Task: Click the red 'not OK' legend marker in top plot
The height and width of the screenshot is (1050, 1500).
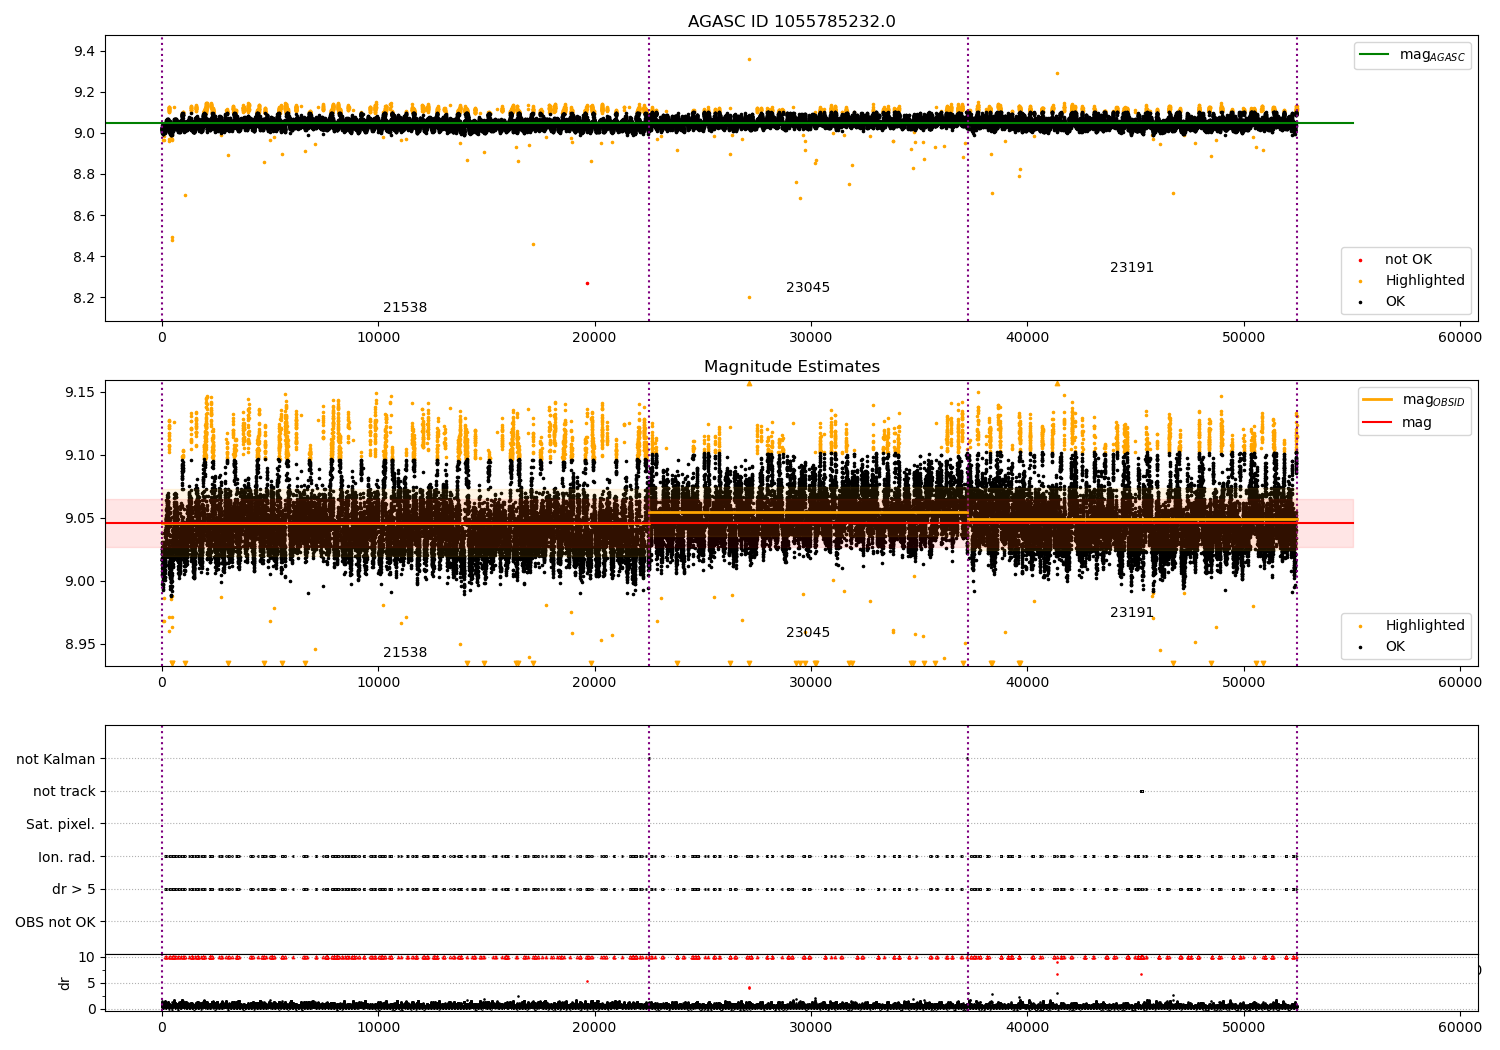Action: tap(1360, 260)
